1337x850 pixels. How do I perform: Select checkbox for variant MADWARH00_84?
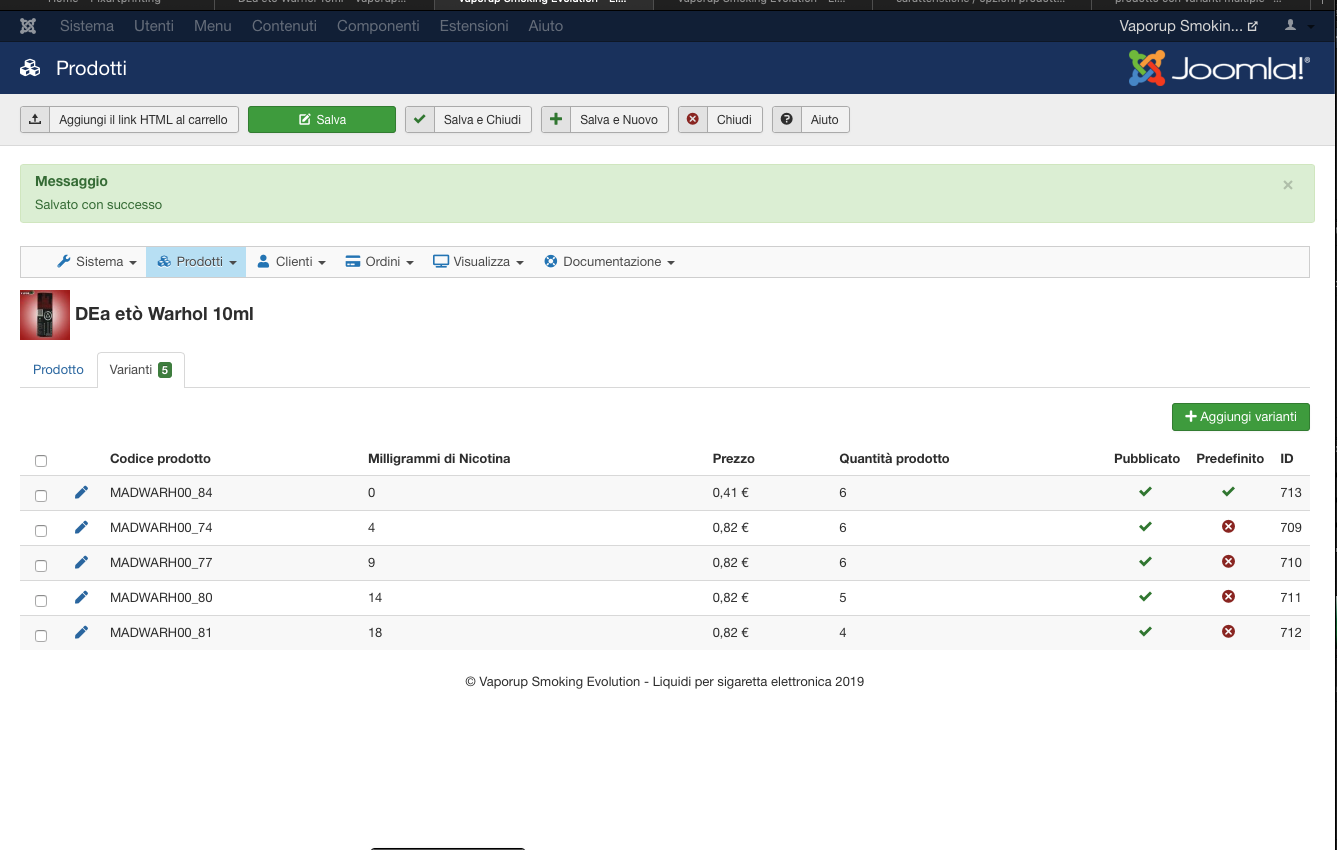41,496
